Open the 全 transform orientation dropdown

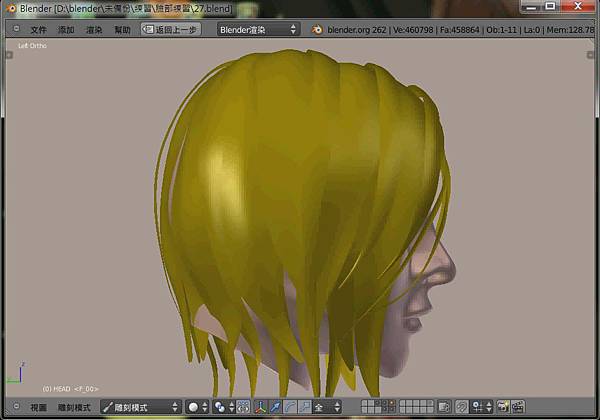[327, 407]
